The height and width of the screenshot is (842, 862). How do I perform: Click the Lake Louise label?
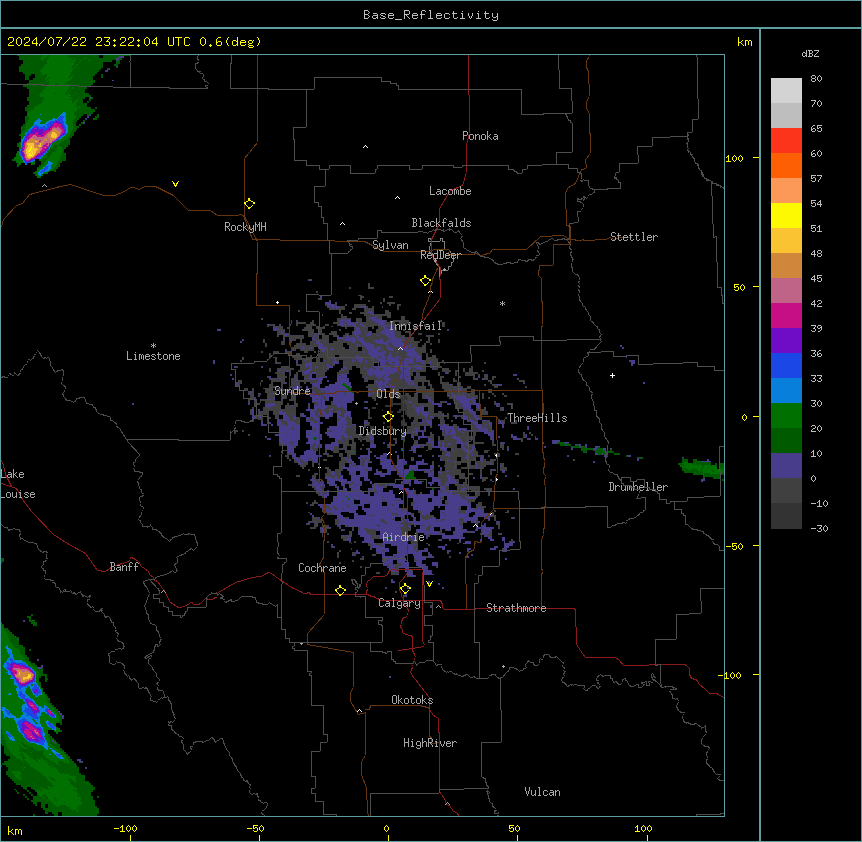(18, 484)
